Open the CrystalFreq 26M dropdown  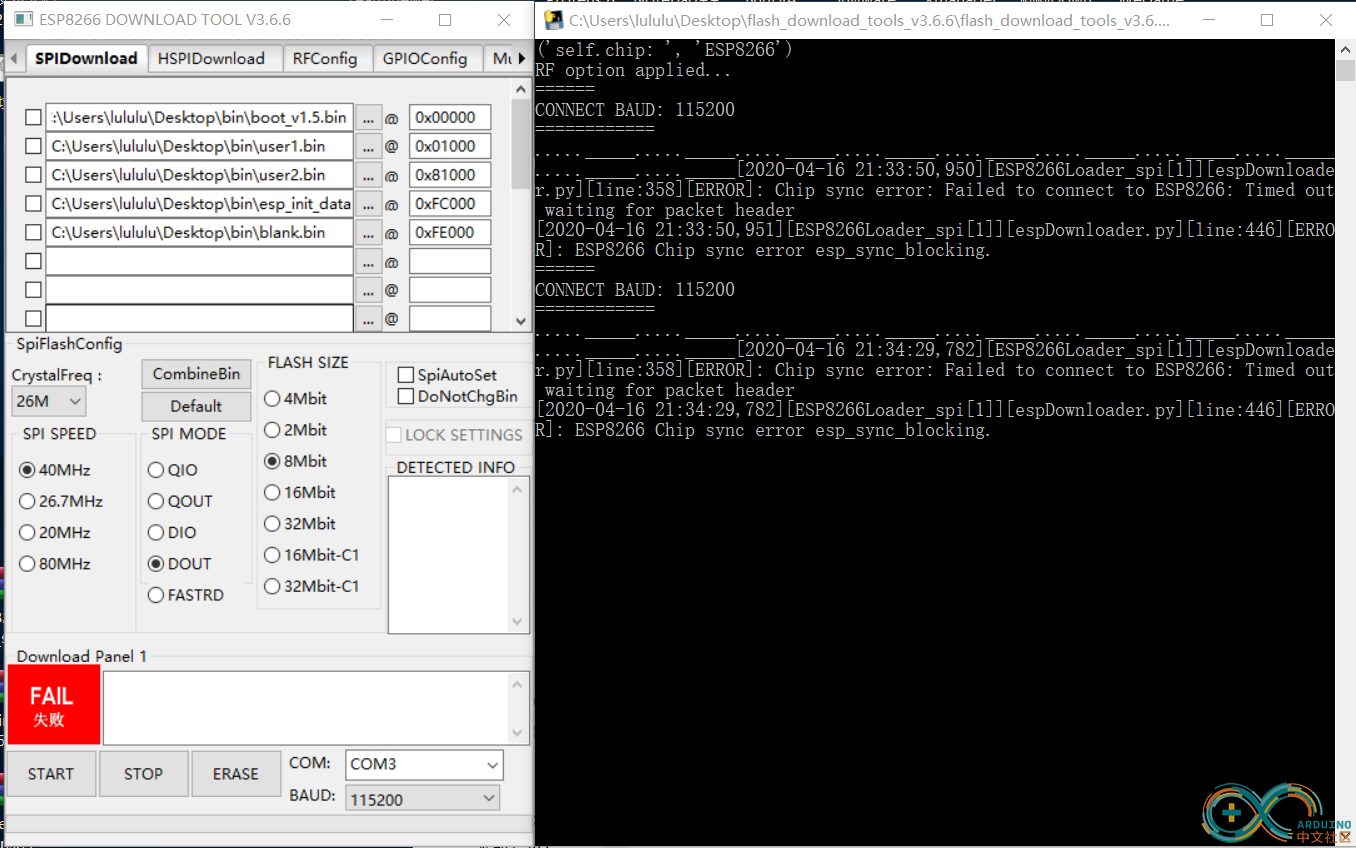[x=49, y=401]
